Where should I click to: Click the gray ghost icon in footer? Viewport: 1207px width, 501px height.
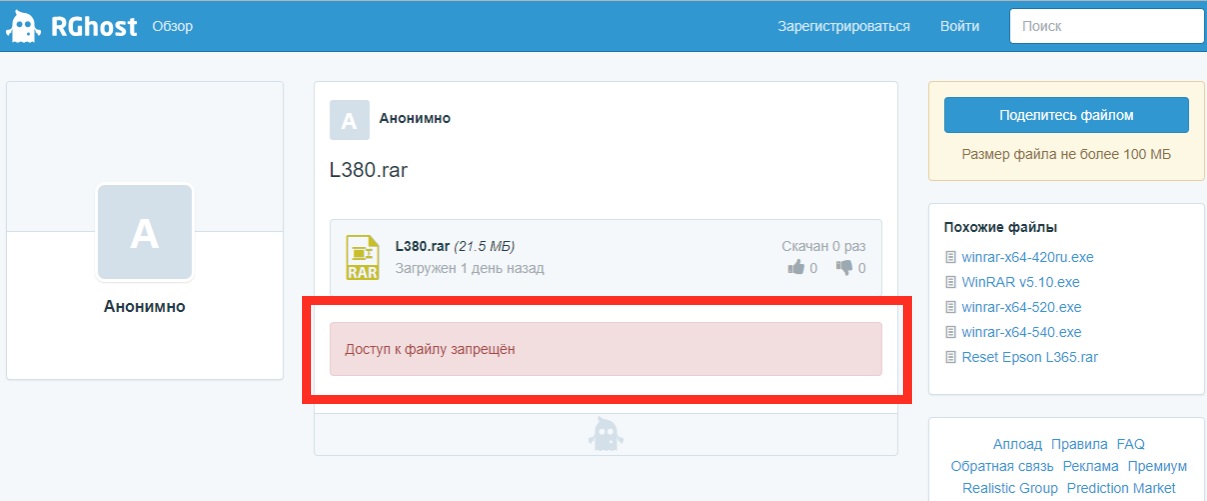[605, 433]
